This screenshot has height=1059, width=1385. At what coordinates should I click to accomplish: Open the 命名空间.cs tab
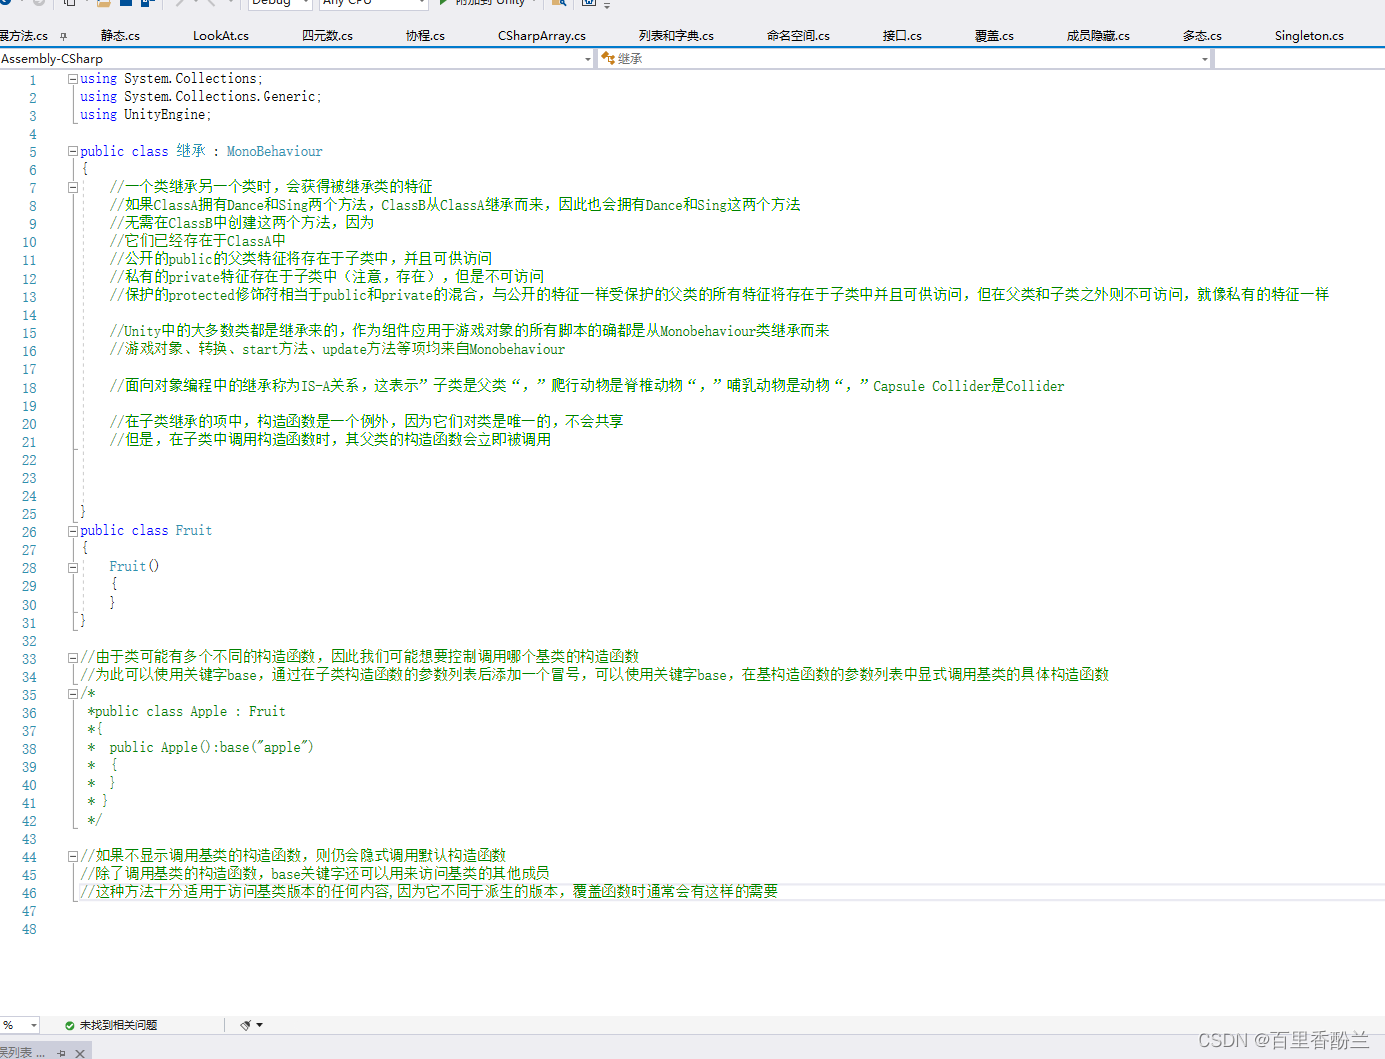point(798,36)
